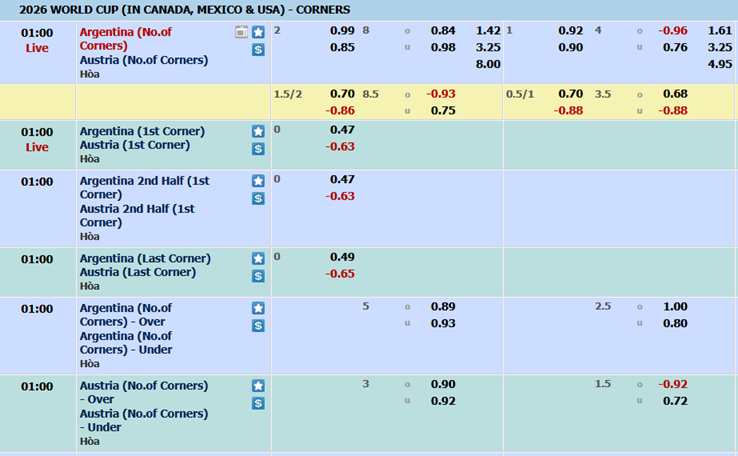Click red Argentina (No.of Corners) team name

point(126,39)
